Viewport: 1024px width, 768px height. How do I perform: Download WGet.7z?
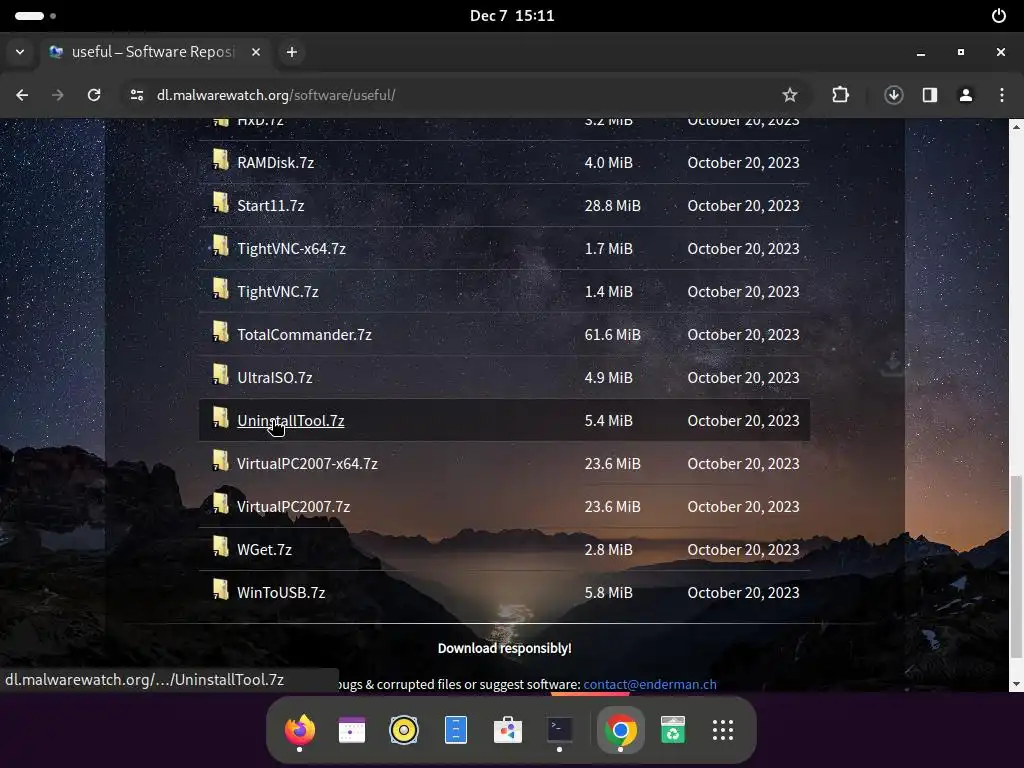pyautogui.click(x=264, y=550)
